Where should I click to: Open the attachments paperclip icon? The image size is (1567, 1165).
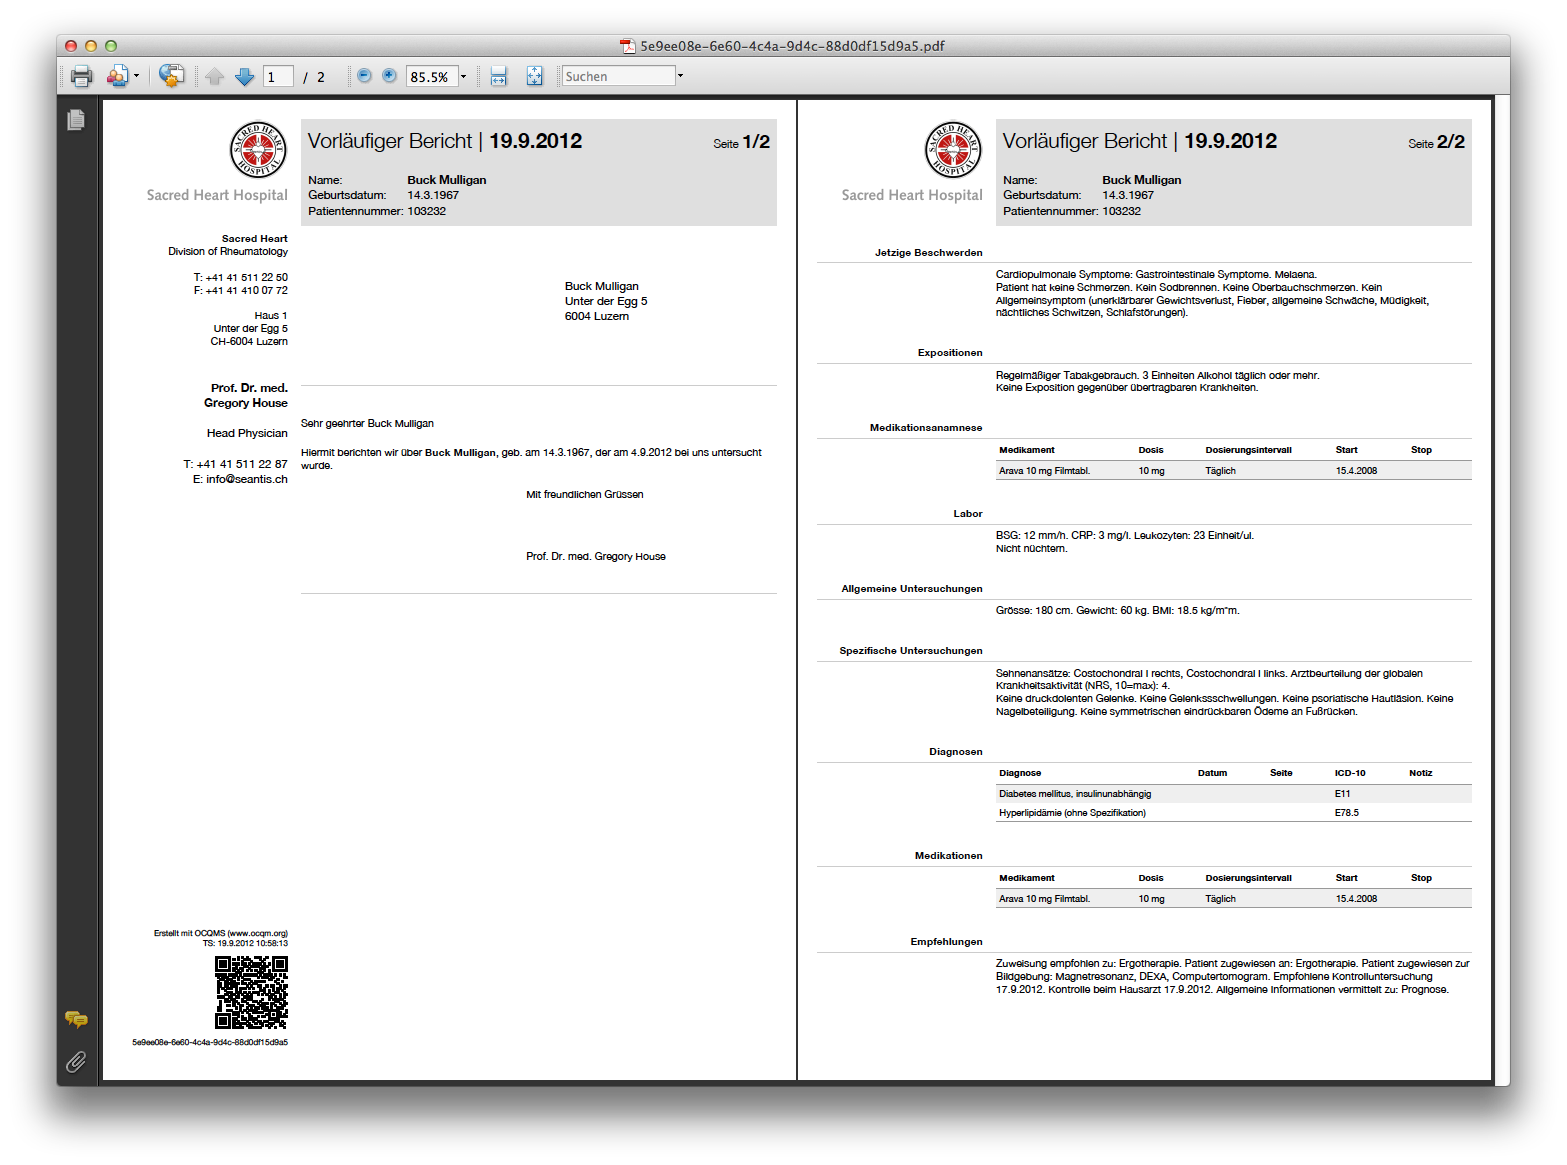(x=76, y=1061)
